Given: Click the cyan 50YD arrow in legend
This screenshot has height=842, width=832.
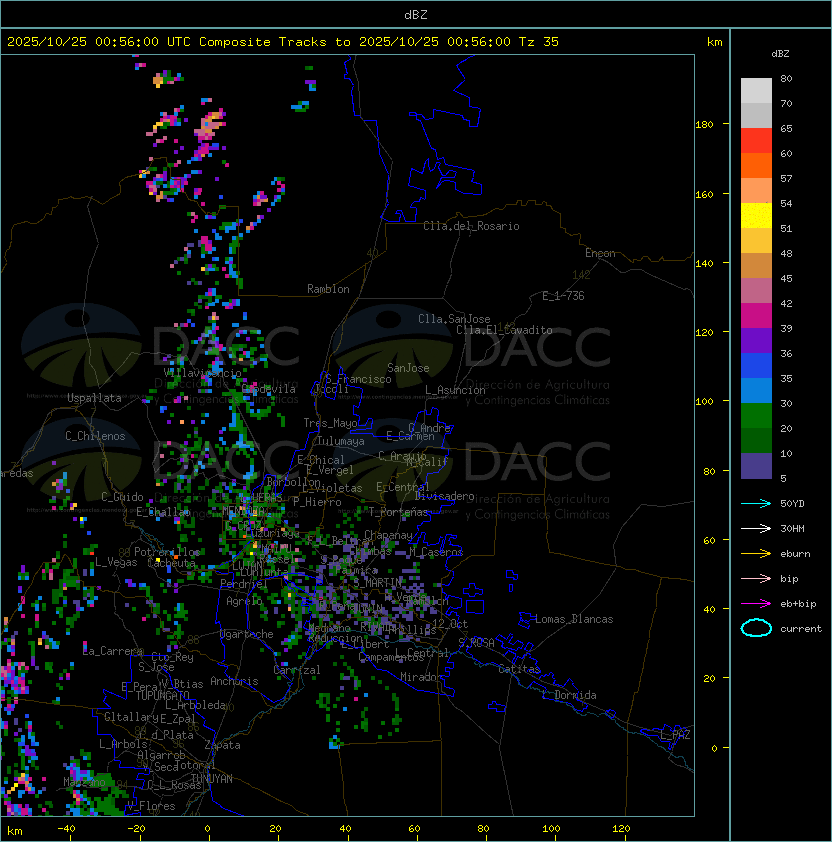Looking at the screenshot, I should (756, 503).
